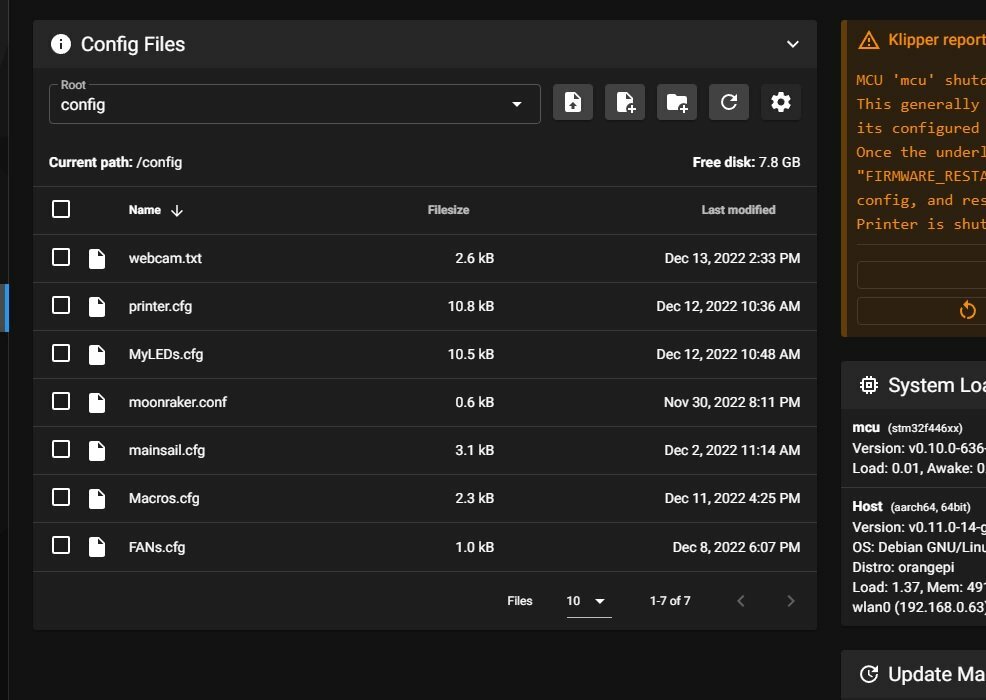Click the file icon beside mainsail.cfg

pos(97,450)
